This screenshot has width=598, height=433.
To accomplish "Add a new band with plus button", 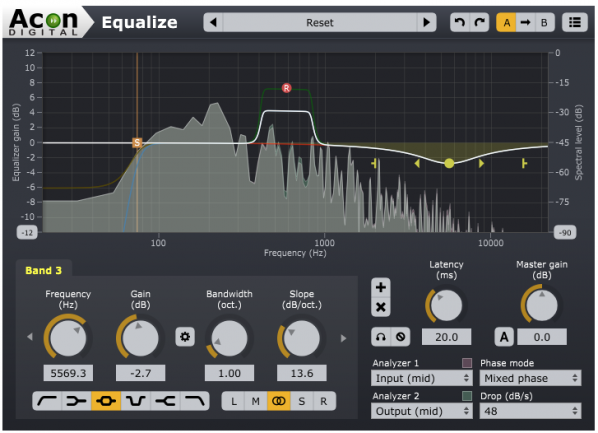I will coord(381,287).
